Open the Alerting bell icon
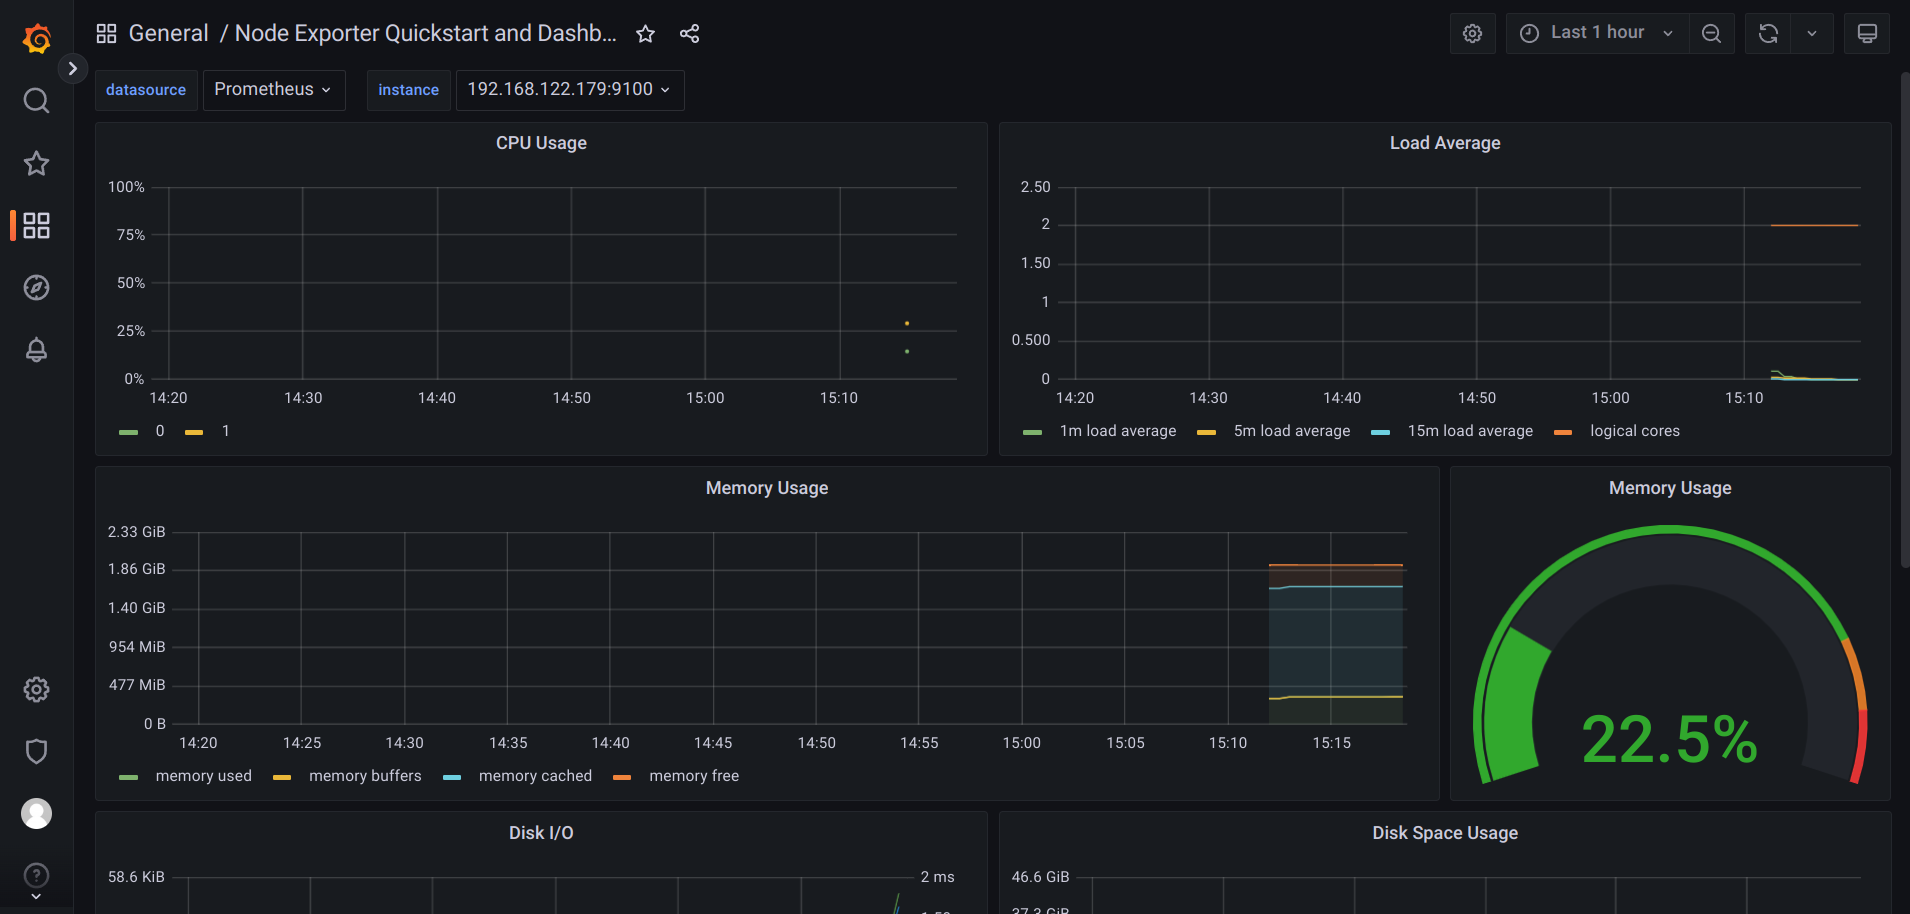This screenshot has height=914, width=1910. coord(36,349)
